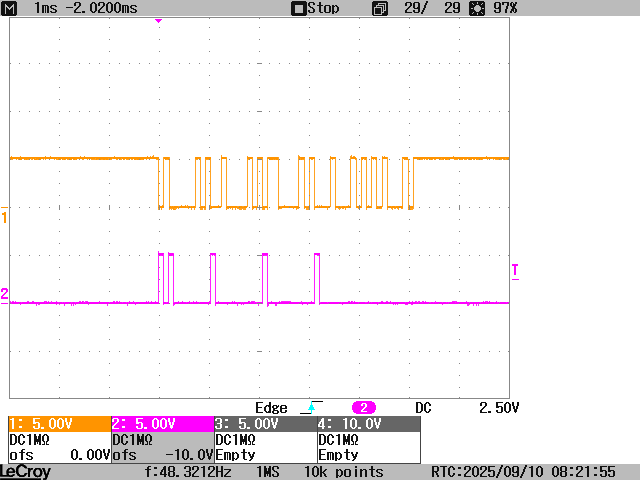Click channel 4 Empty field
Image resolution: width=640 pixels, height=480 pixels.
pos(338,455)
